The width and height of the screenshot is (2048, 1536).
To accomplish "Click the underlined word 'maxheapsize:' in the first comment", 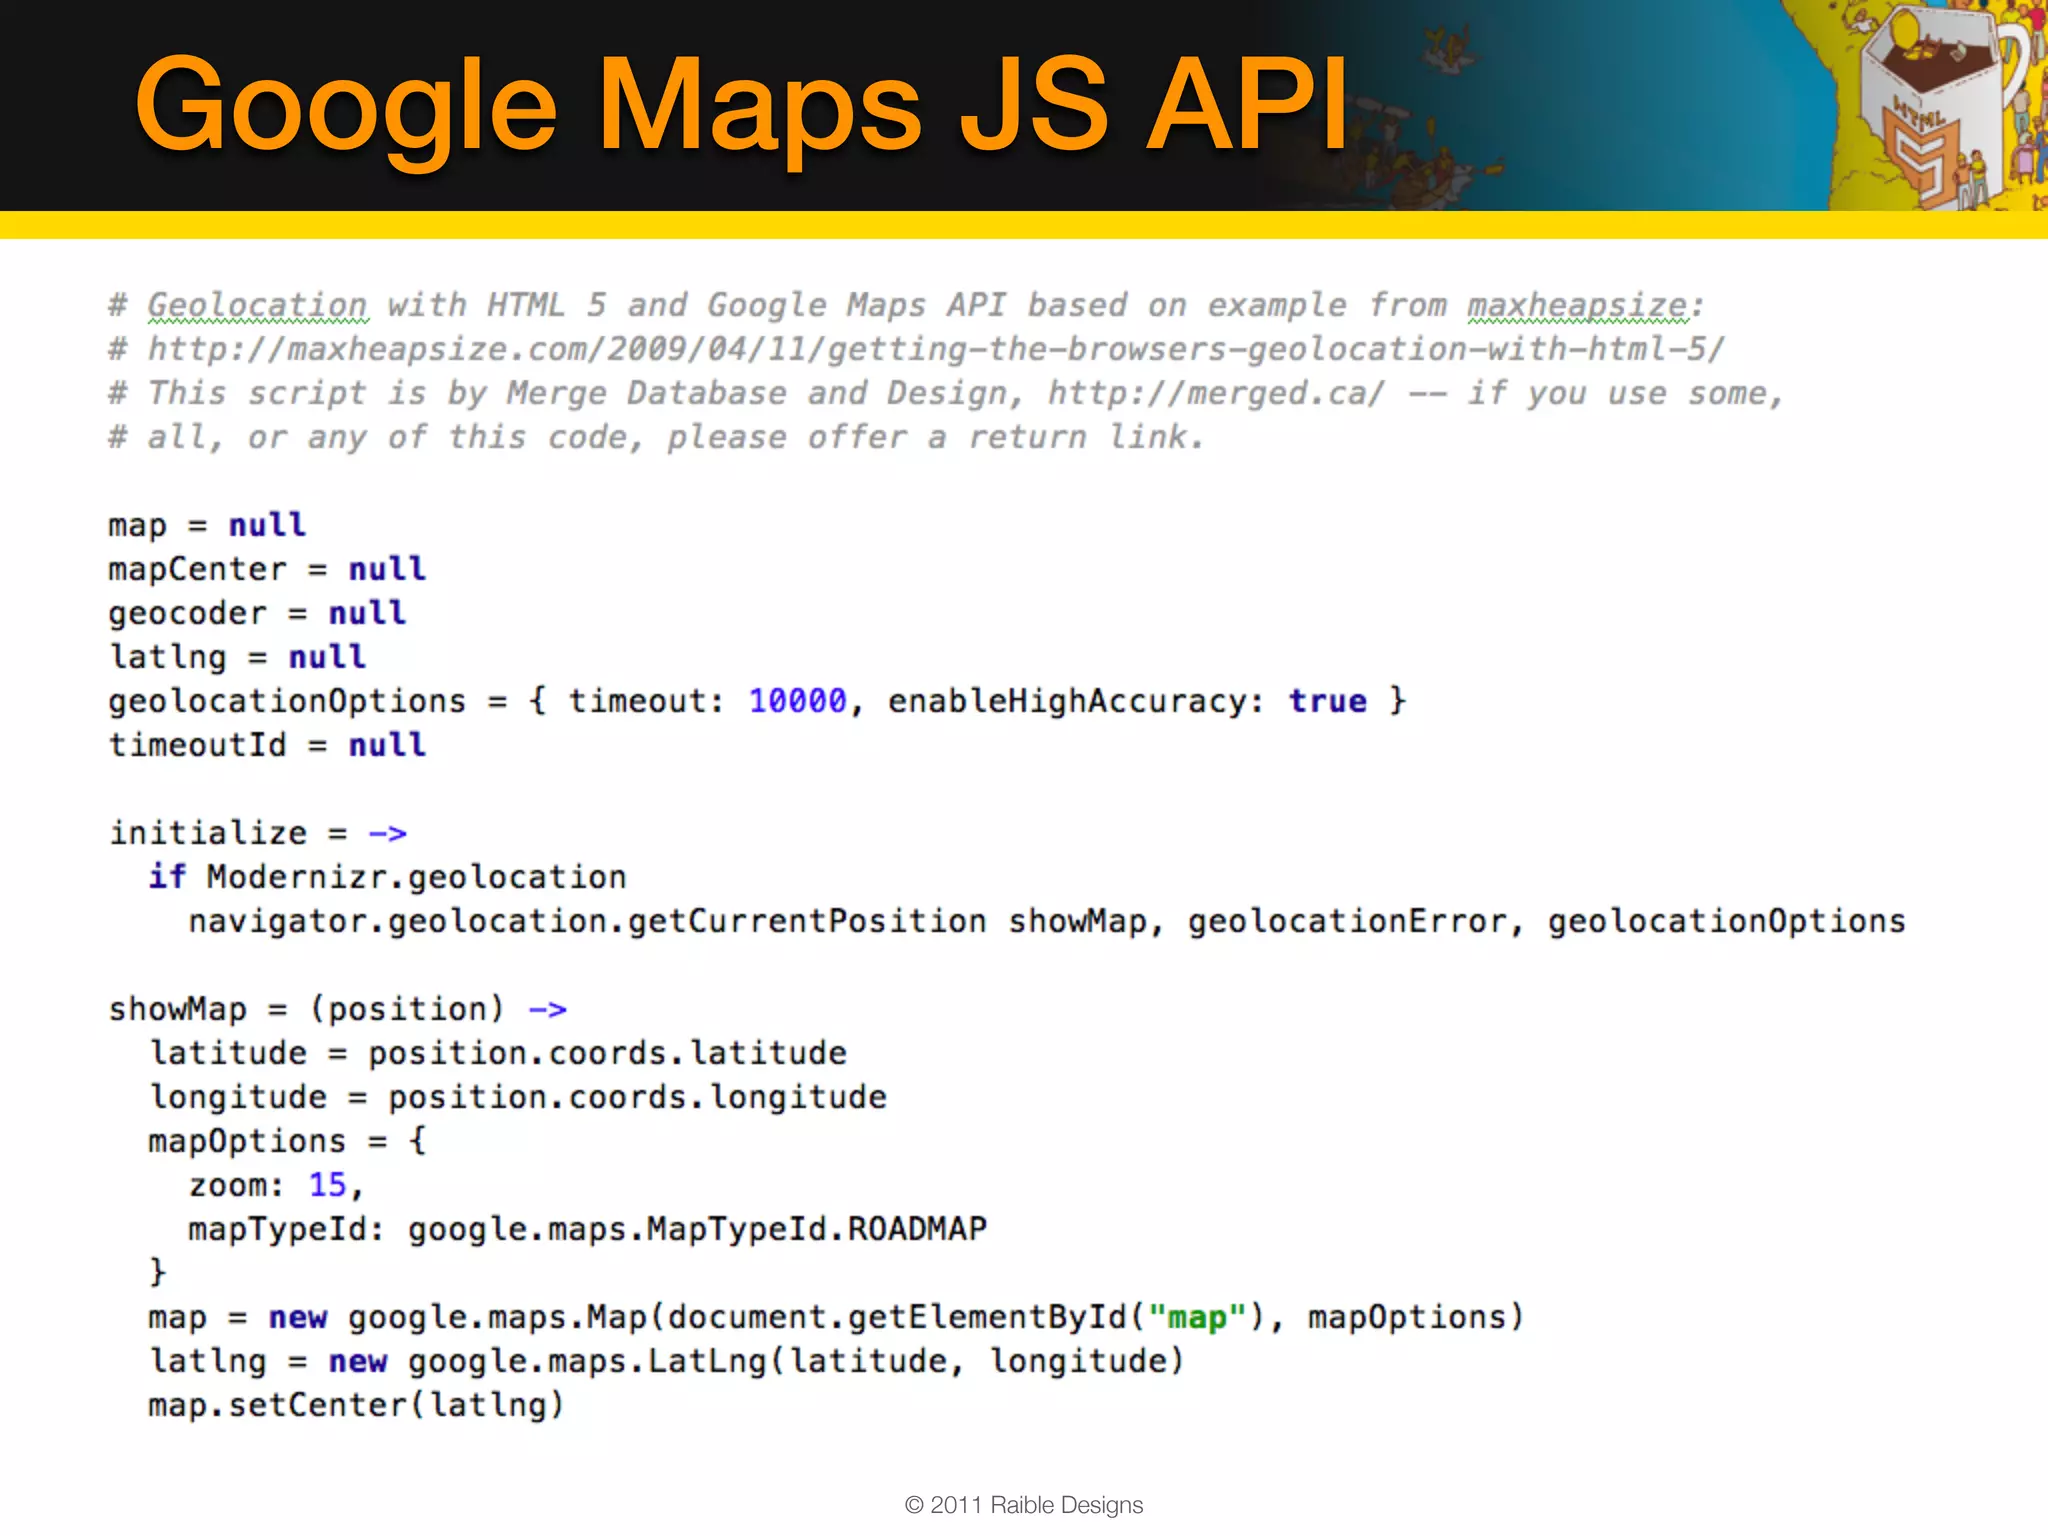I will click(1585, 305).
